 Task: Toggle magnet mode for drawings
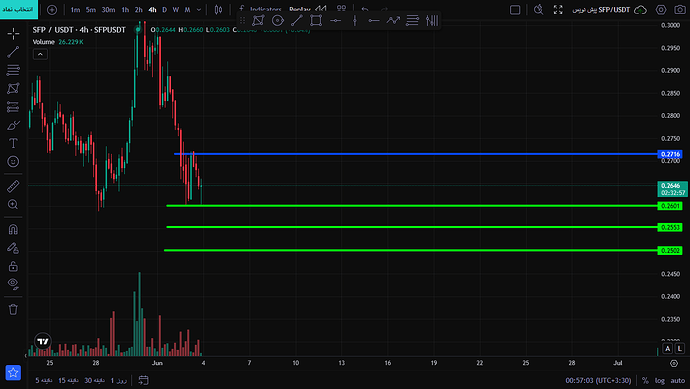13,229
